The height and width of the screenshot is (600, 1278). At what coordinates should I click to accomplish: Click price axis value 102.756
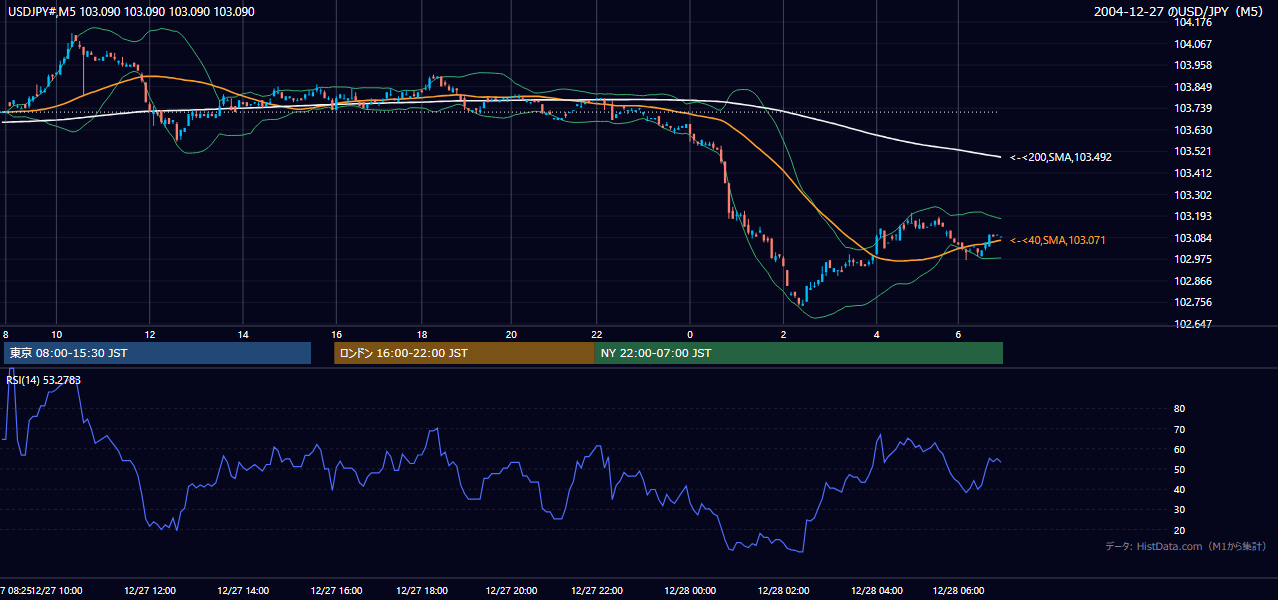1192,302
